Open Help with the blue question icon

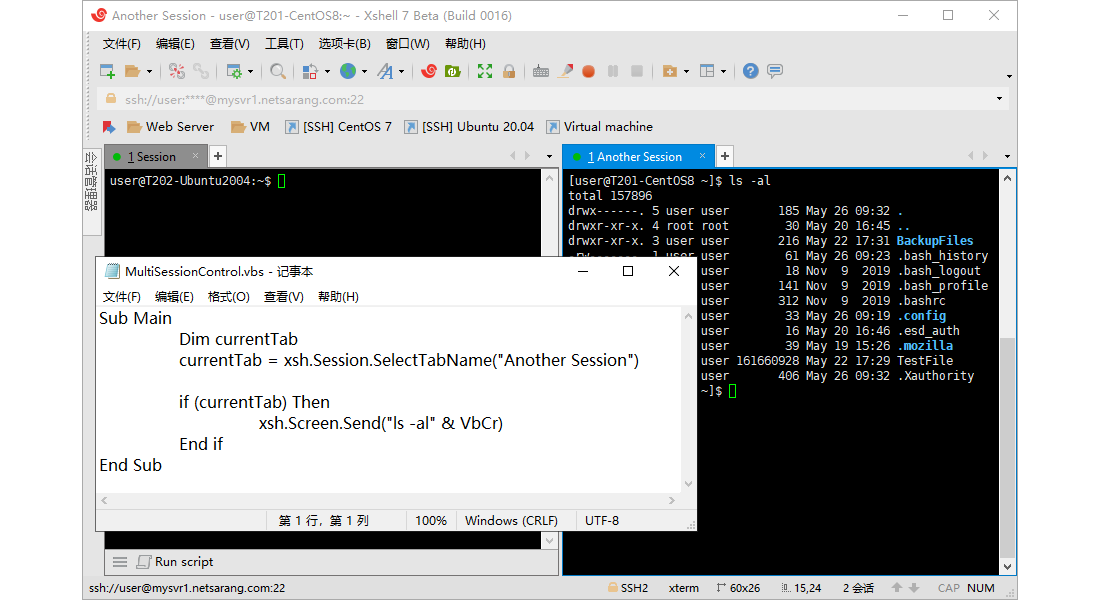[751, 71]
